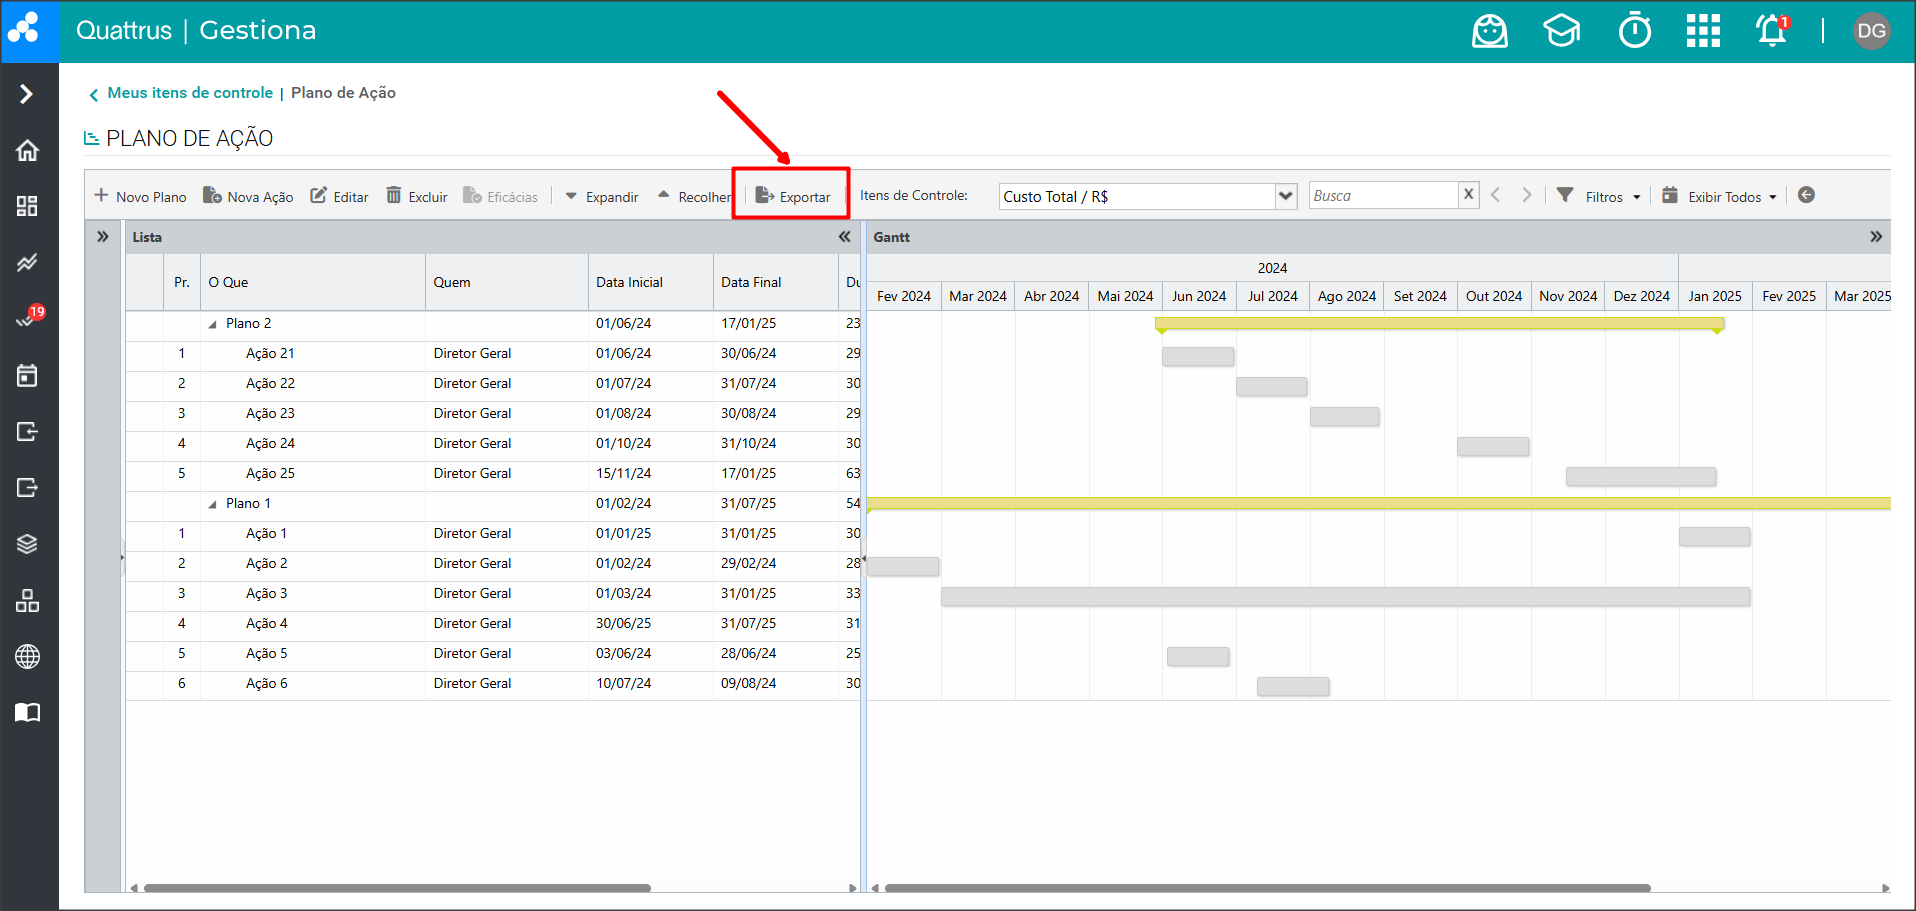The width and height of the screenshot is (1916, 911).
Task: Click the Exportar toolbar button
Action: click(x=792, y=196)
